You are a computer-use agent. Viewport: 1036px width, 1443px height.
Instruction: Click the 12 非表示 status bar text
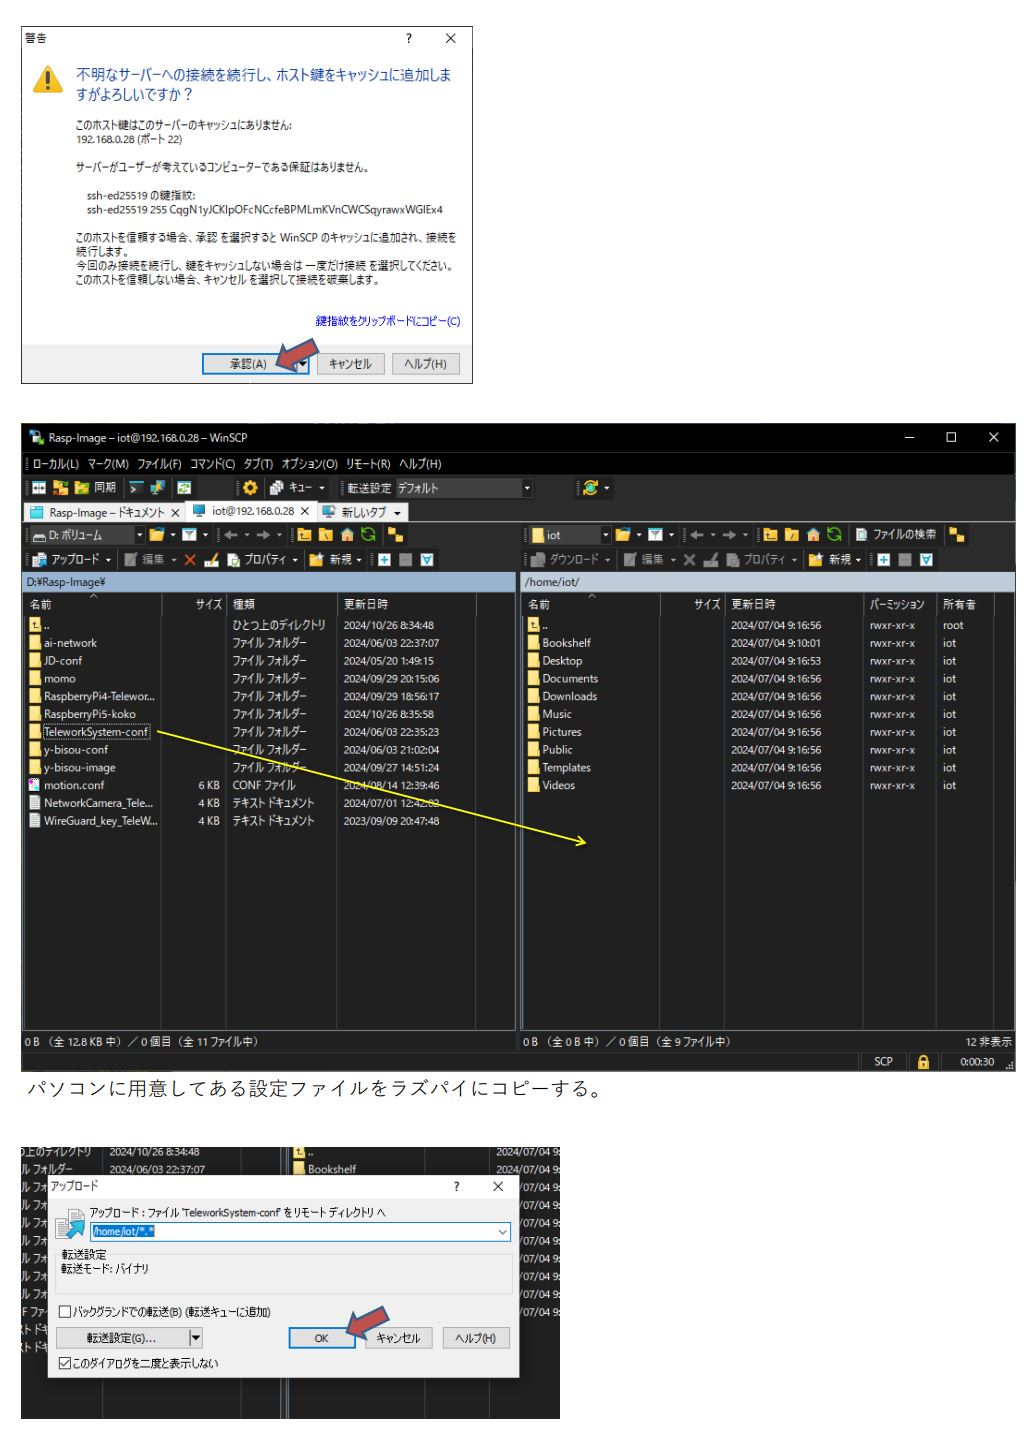click(987, 1042)
